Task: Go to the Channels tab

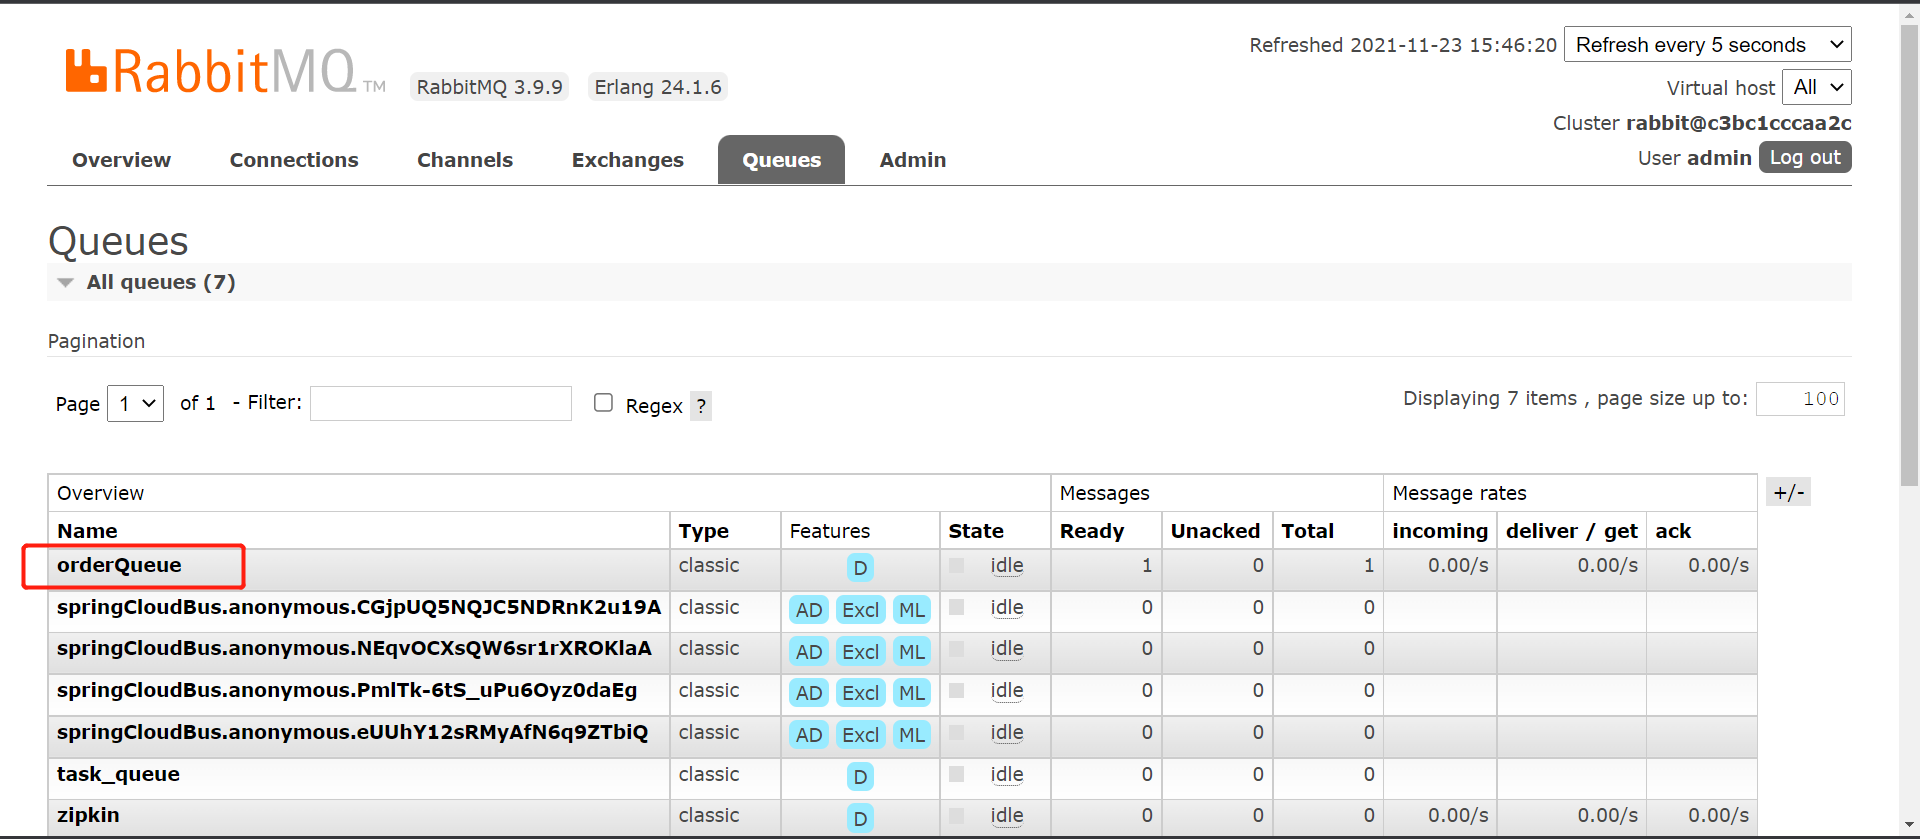Action: point(465,160)
